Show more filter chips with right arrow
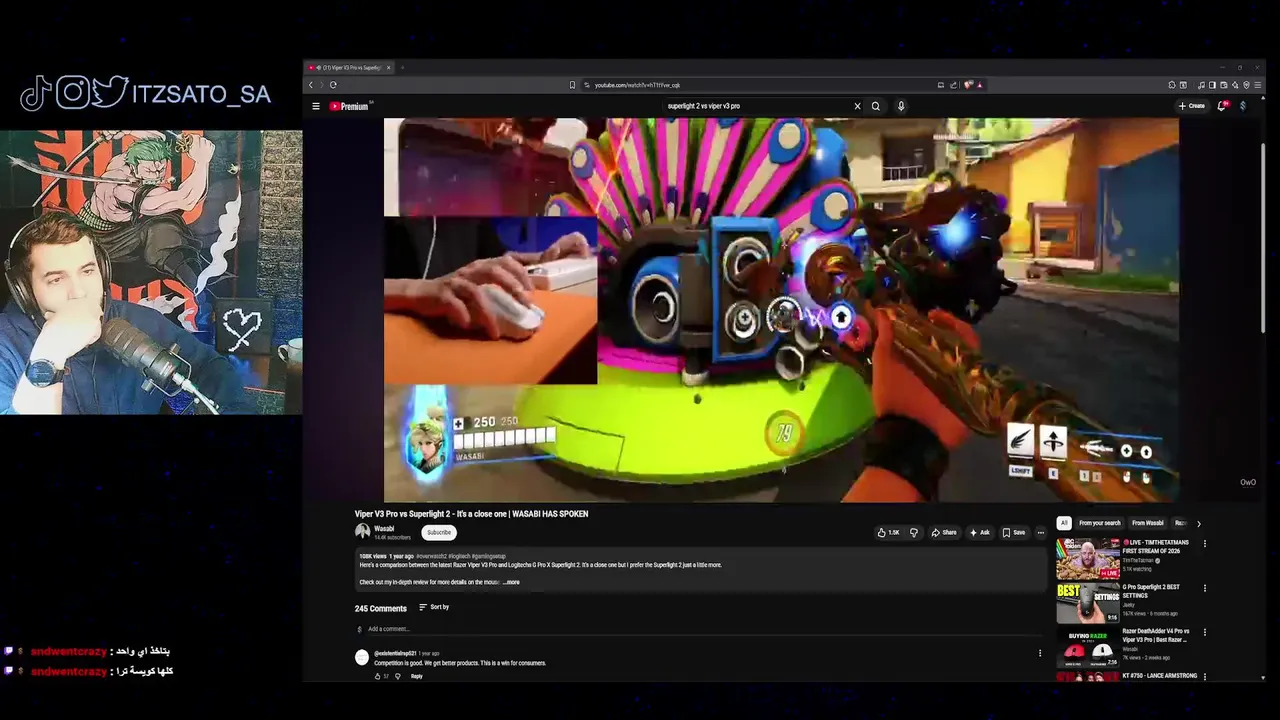 tap(1198, 523)
